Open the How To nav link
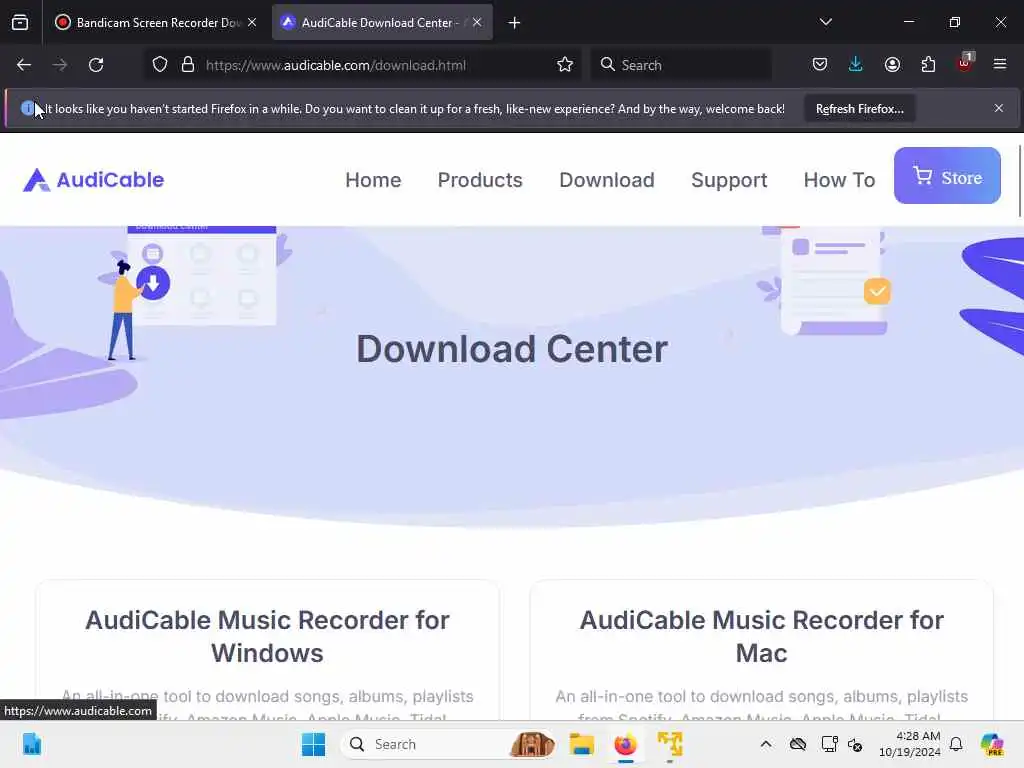 [x=839, y=180]
